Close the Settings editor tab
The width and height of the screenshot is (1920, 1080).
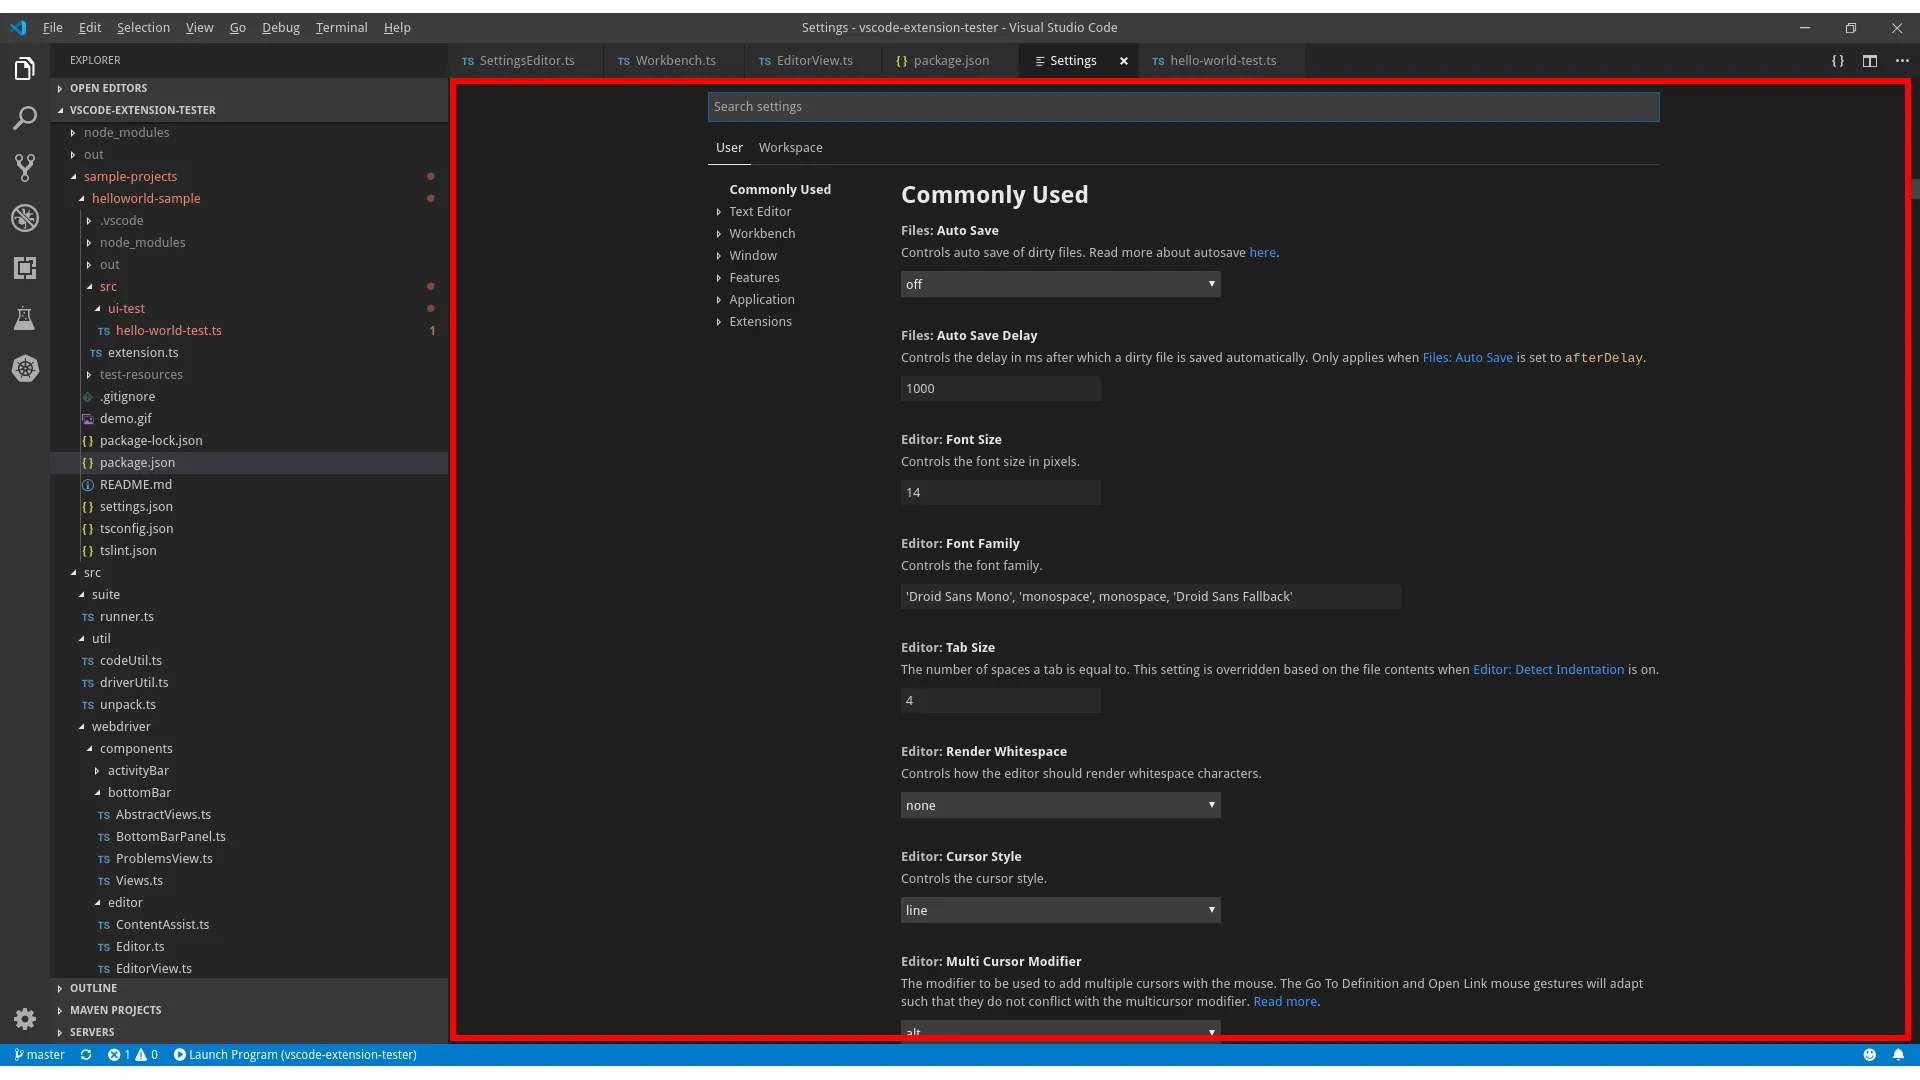tap(1124, 61)
